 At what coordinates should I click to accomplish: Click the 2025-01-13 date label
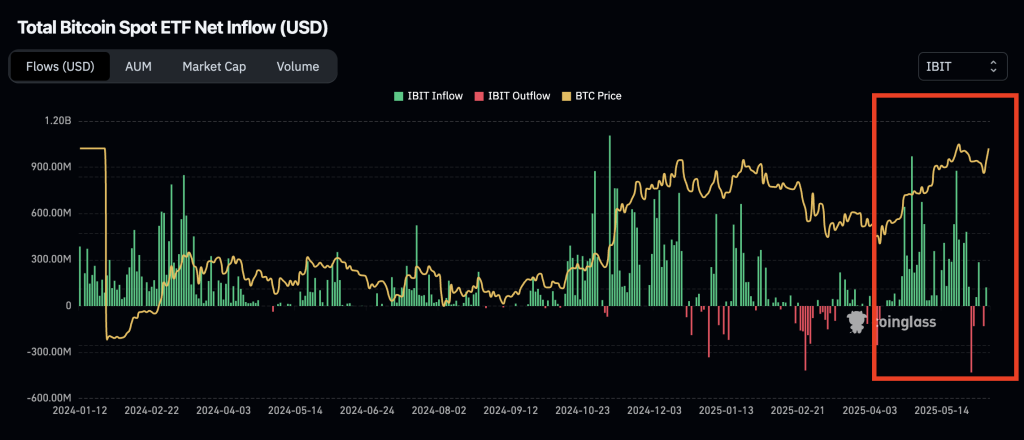tap(726, 411)
